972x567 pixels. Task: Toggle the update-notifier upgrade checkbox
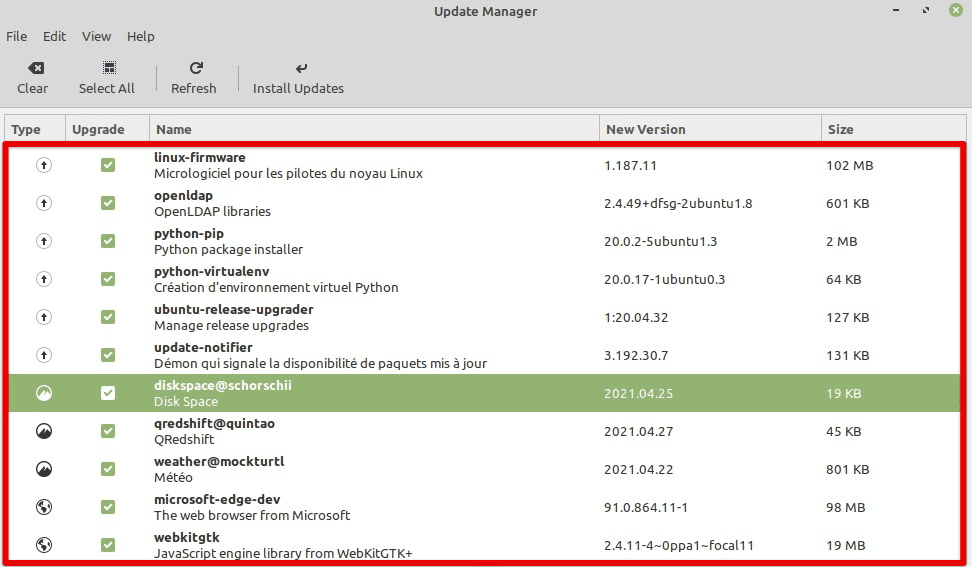[x=108, y=355]
